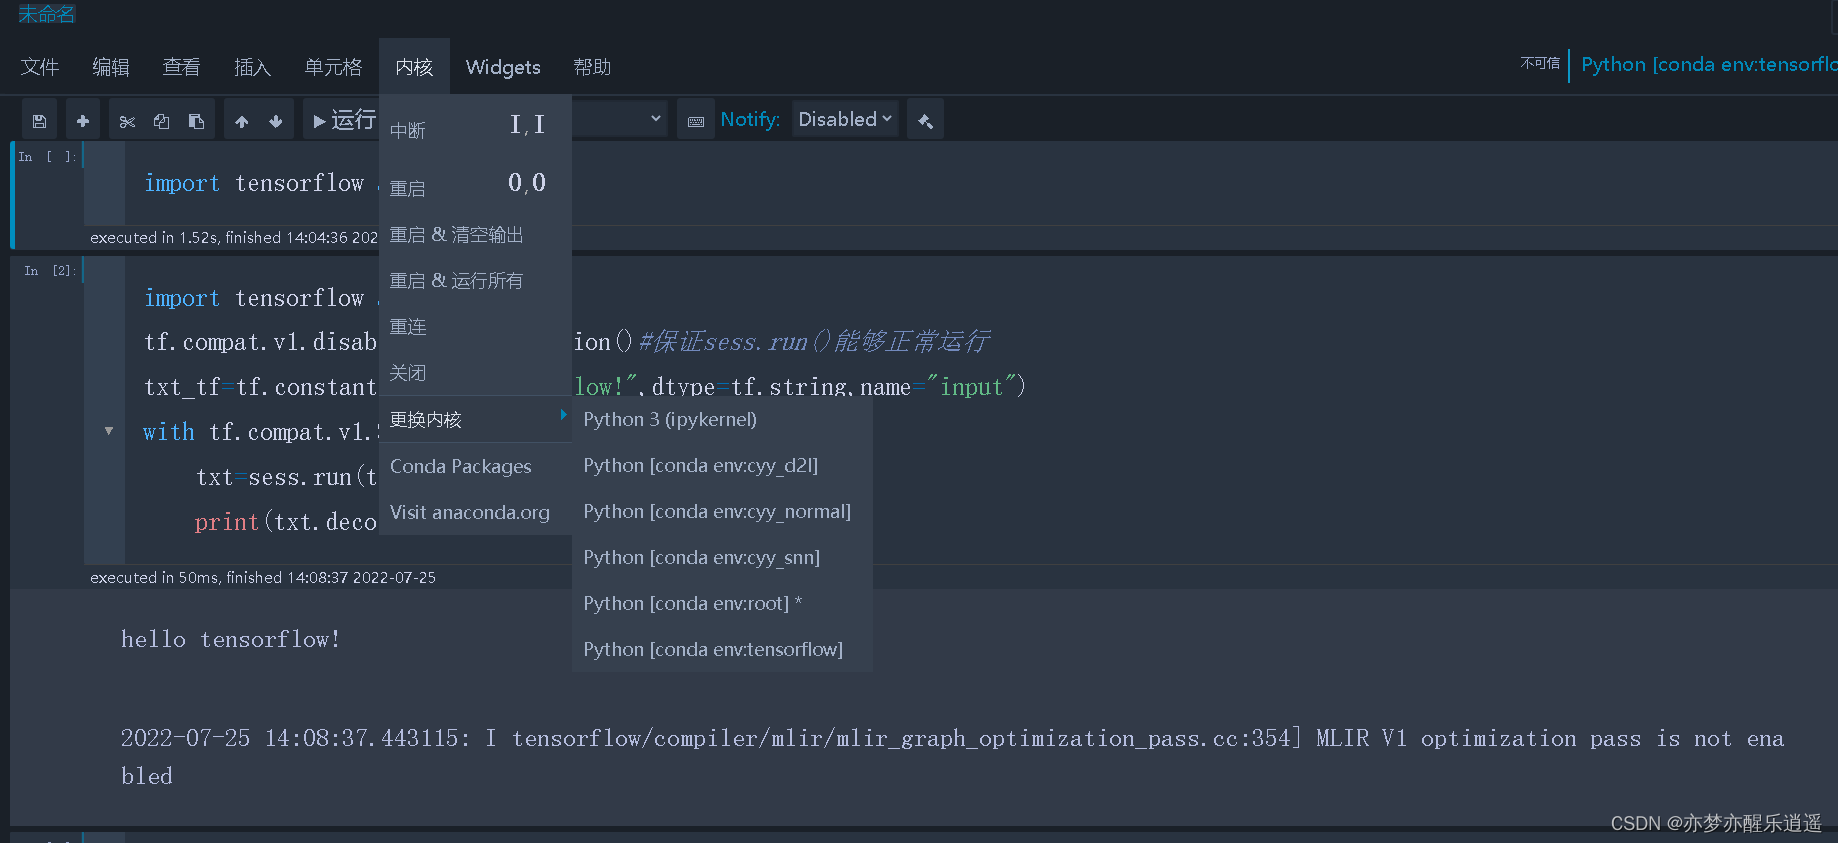Choose 关闭 to shut down kernel
Screen dimensions: 1838x843
475,372
